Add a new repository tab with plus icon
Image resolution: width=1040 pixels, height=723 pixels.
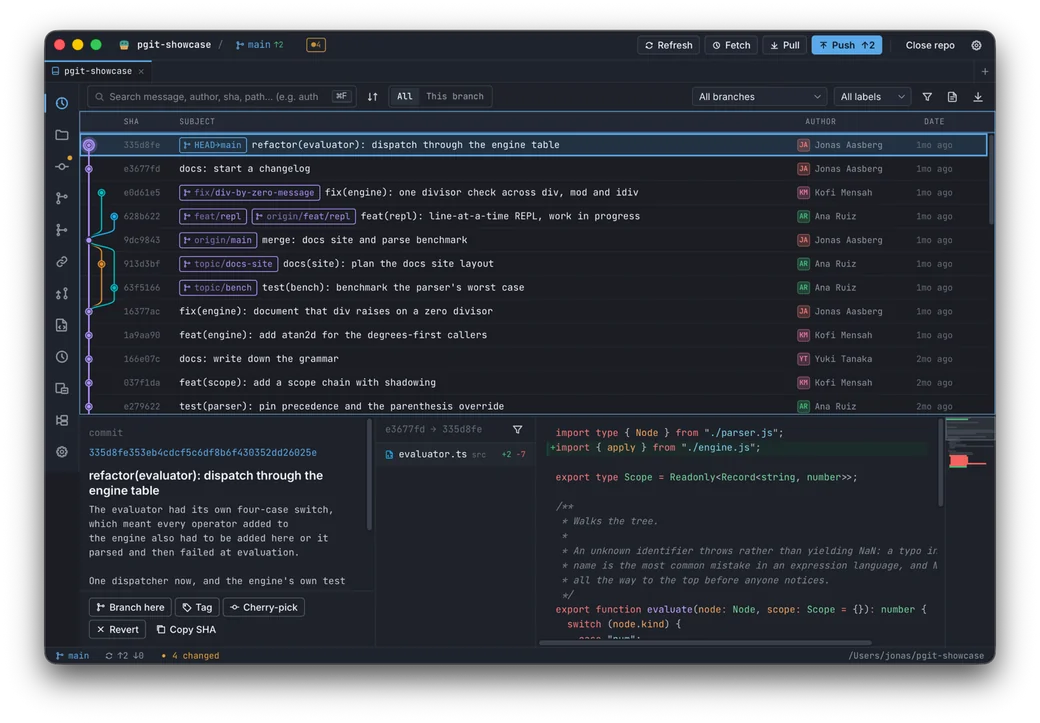(984, 71)
